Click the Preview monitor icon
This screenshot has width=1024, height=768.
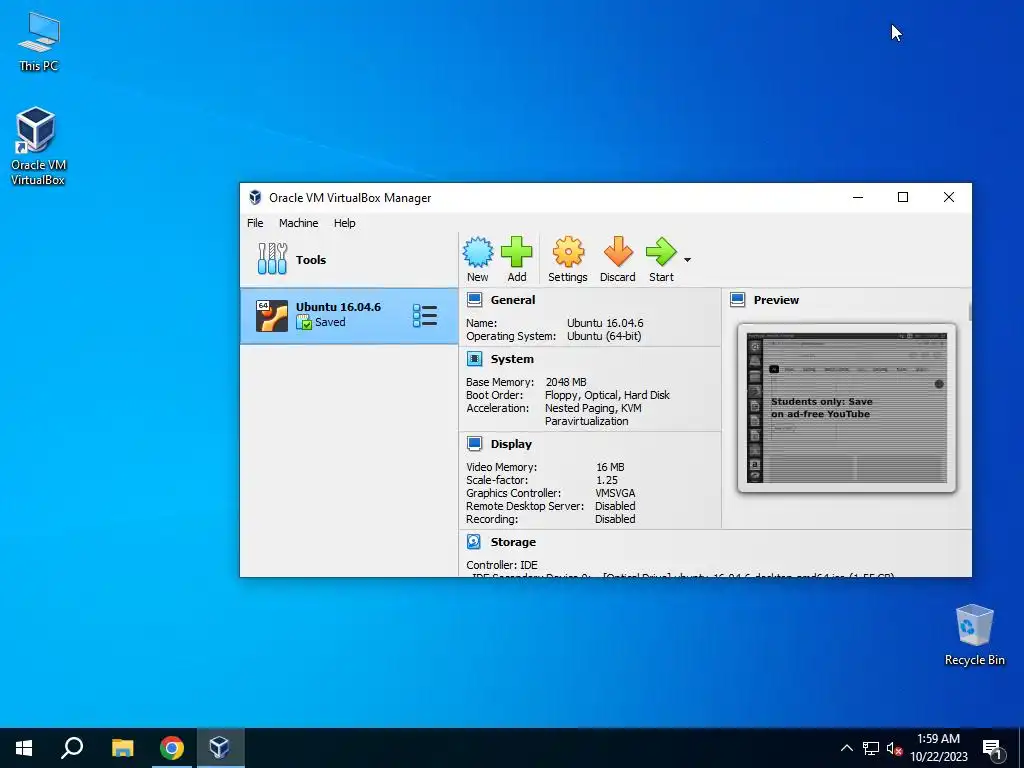click(737, 300)
